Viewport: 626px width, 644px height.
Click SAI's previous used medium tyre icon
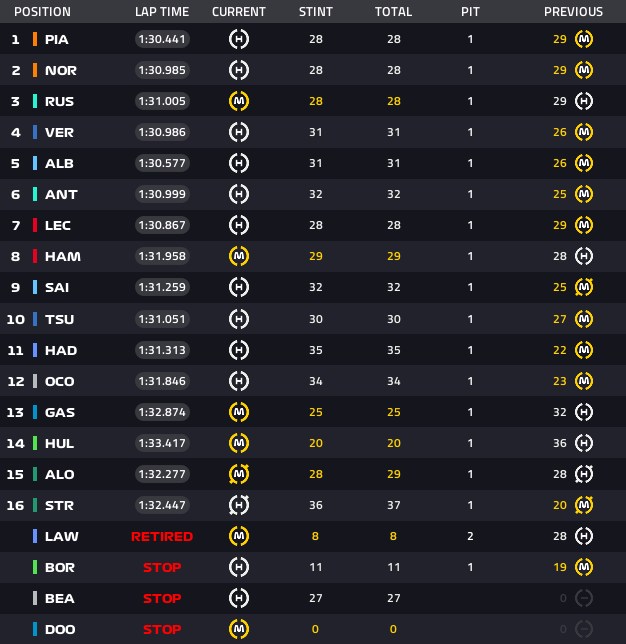tap(584, 287)
